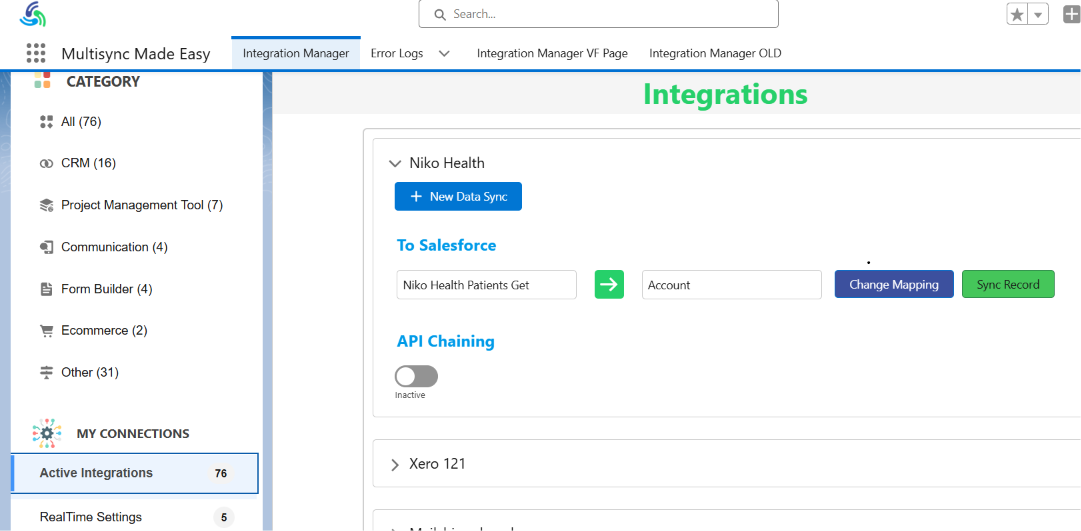Image resolution: width=1081 pixels, height=531 pixels.
Task: Filter by Communication (4)
Action: pyautogui.click(x=114, y=247)
